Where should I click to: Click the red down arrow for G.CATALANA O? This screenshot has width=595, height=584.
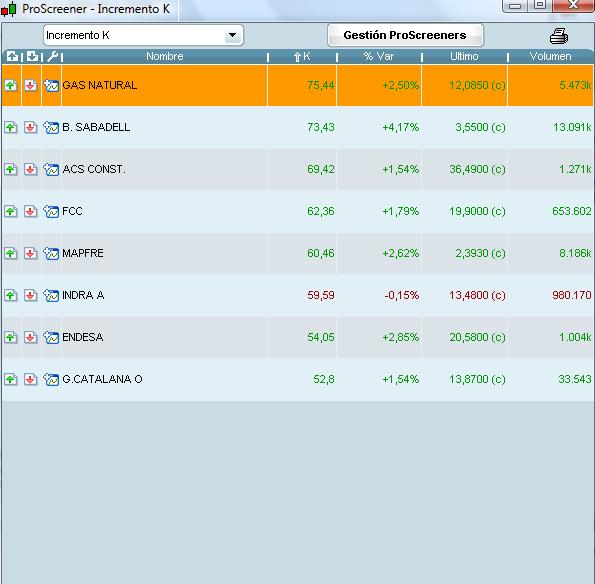(x=31, y=379)
